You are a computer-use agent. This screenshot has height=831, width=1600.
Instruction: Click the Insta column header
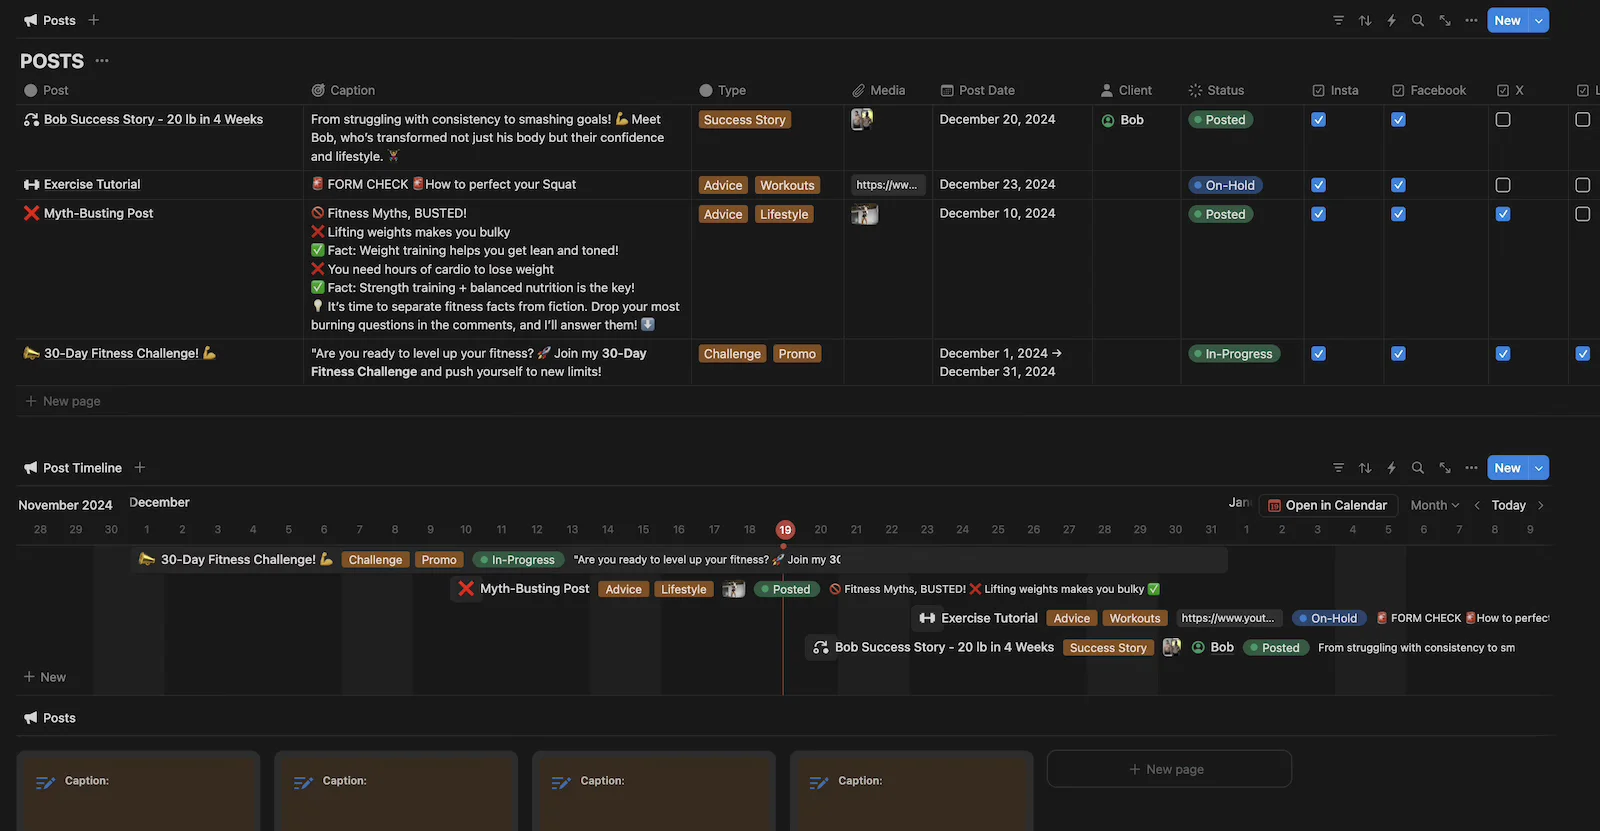coord(1335,90)
